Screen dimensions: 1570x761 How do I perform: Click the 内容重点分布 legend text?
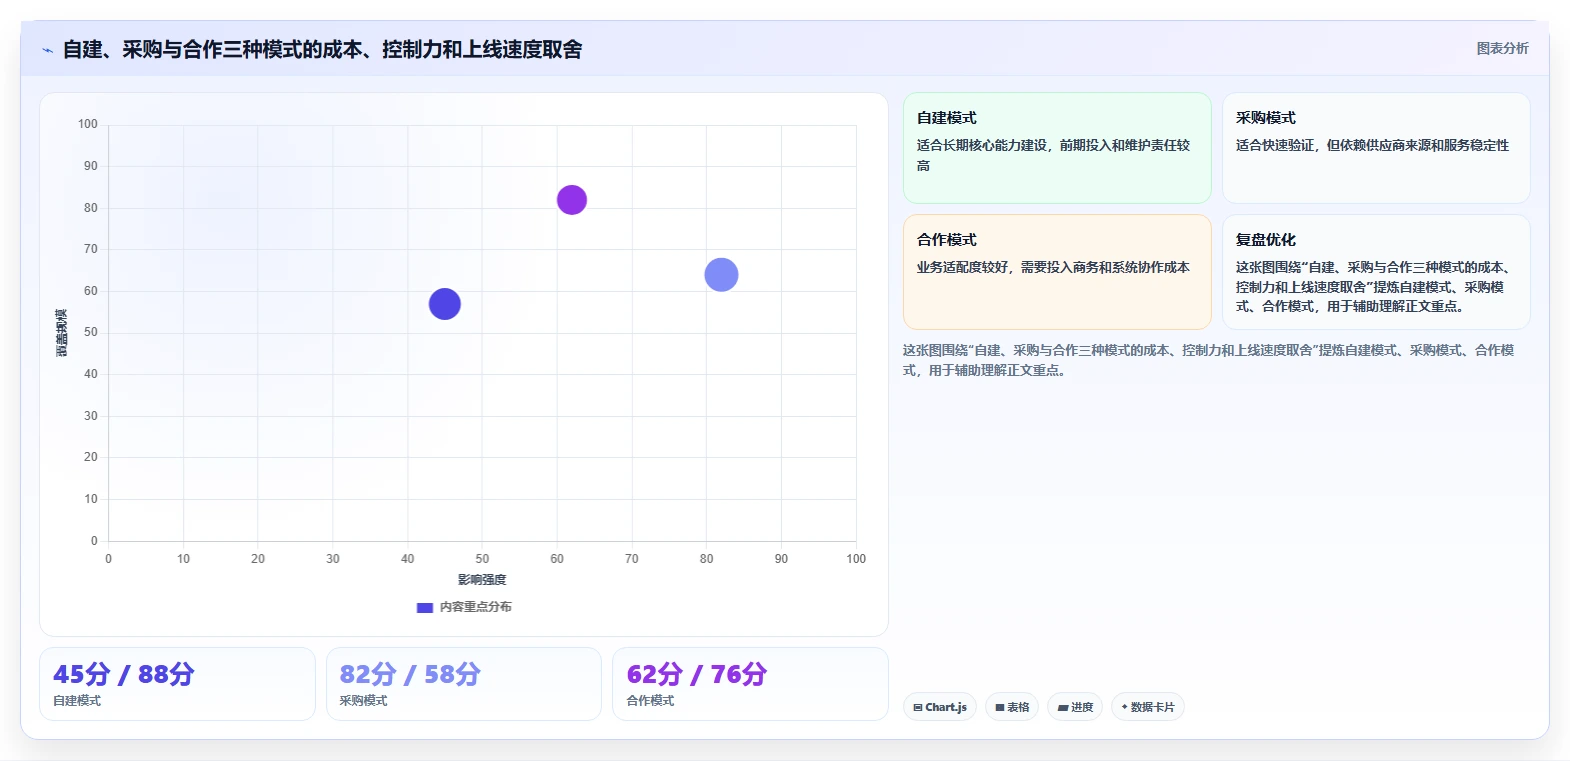pyautogui.click(x=476, y=607)
